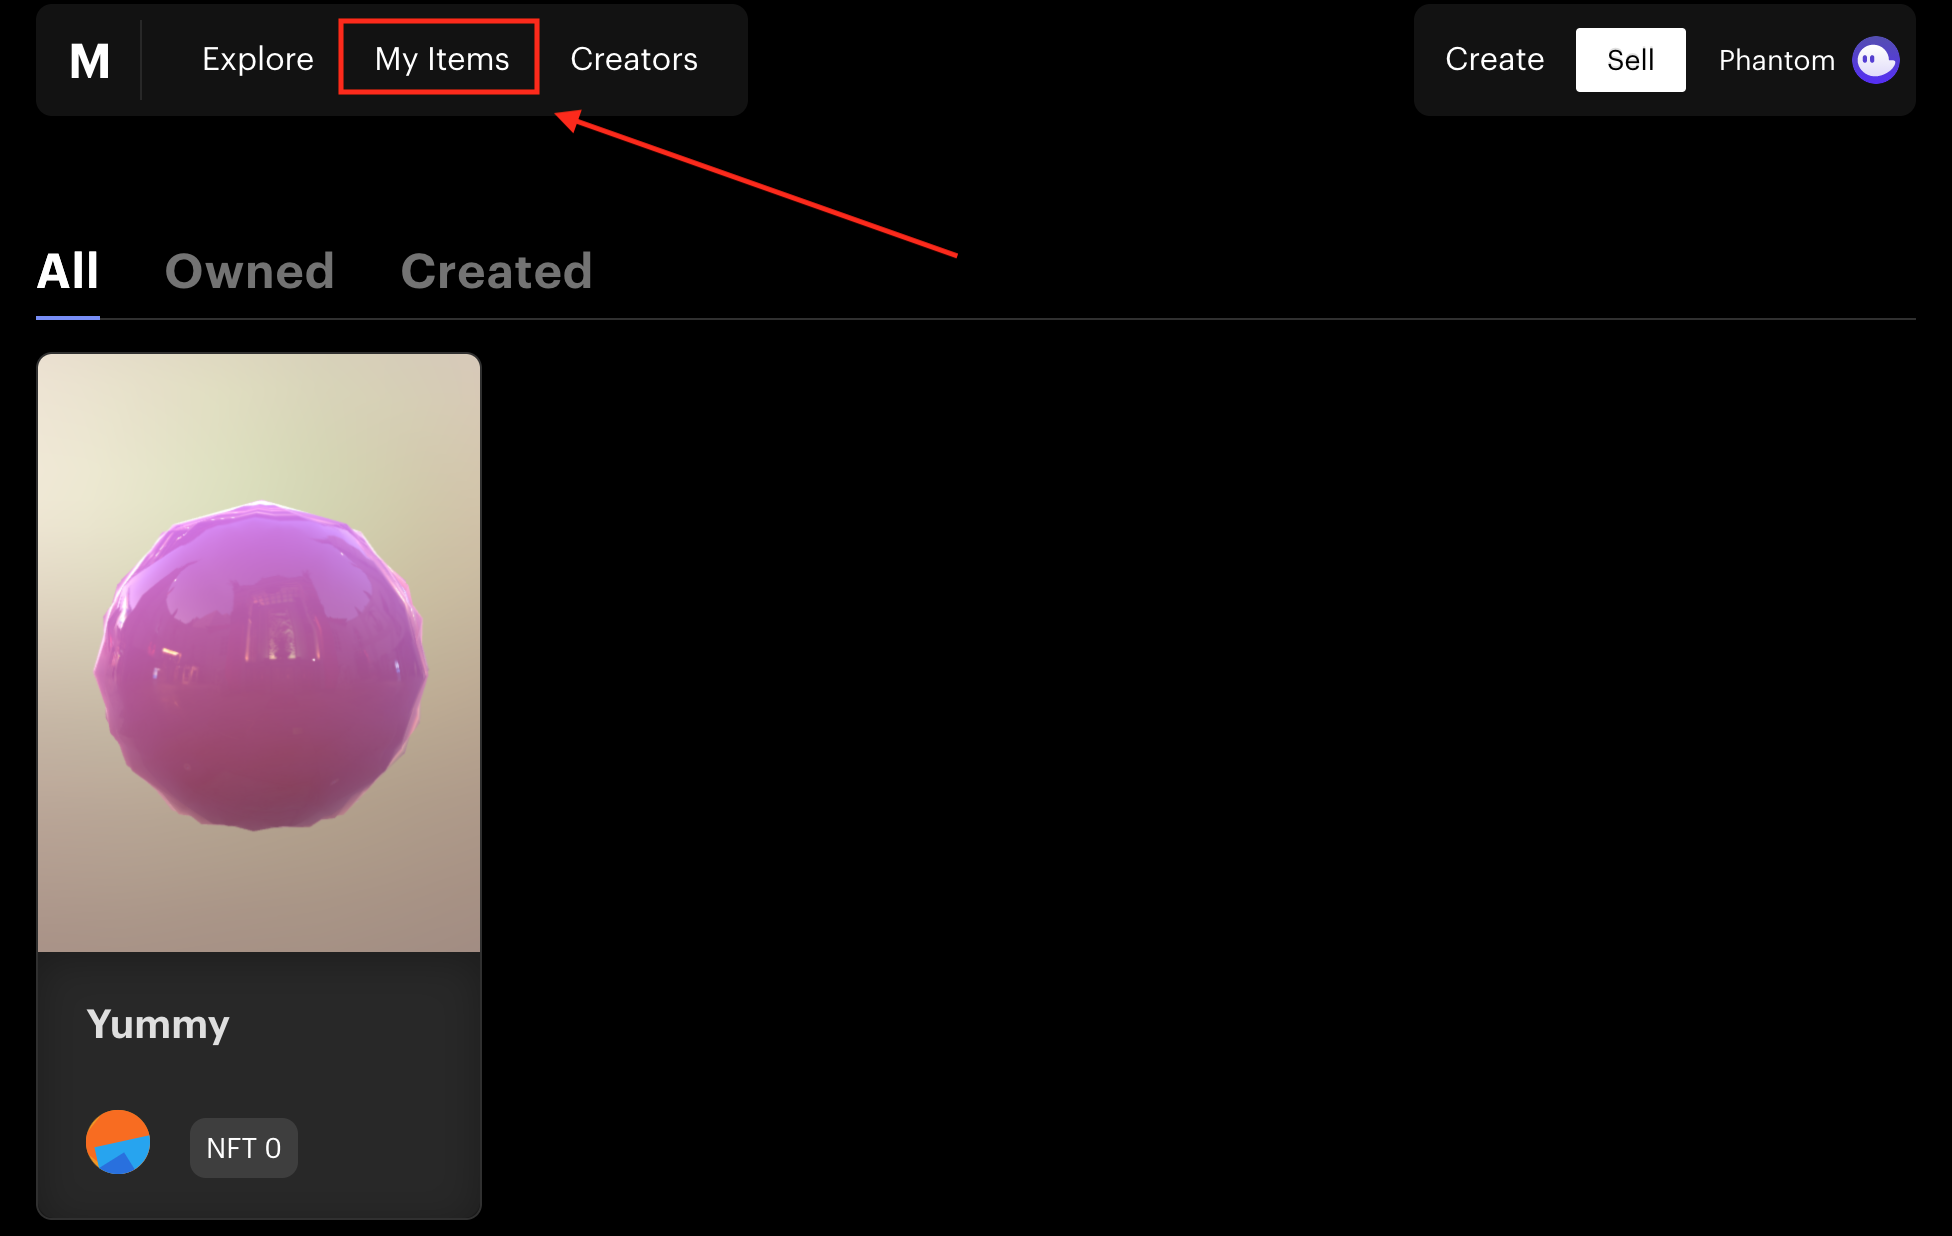Click the Create link
1952x1236 pixels.
[x=1494, y=59]
